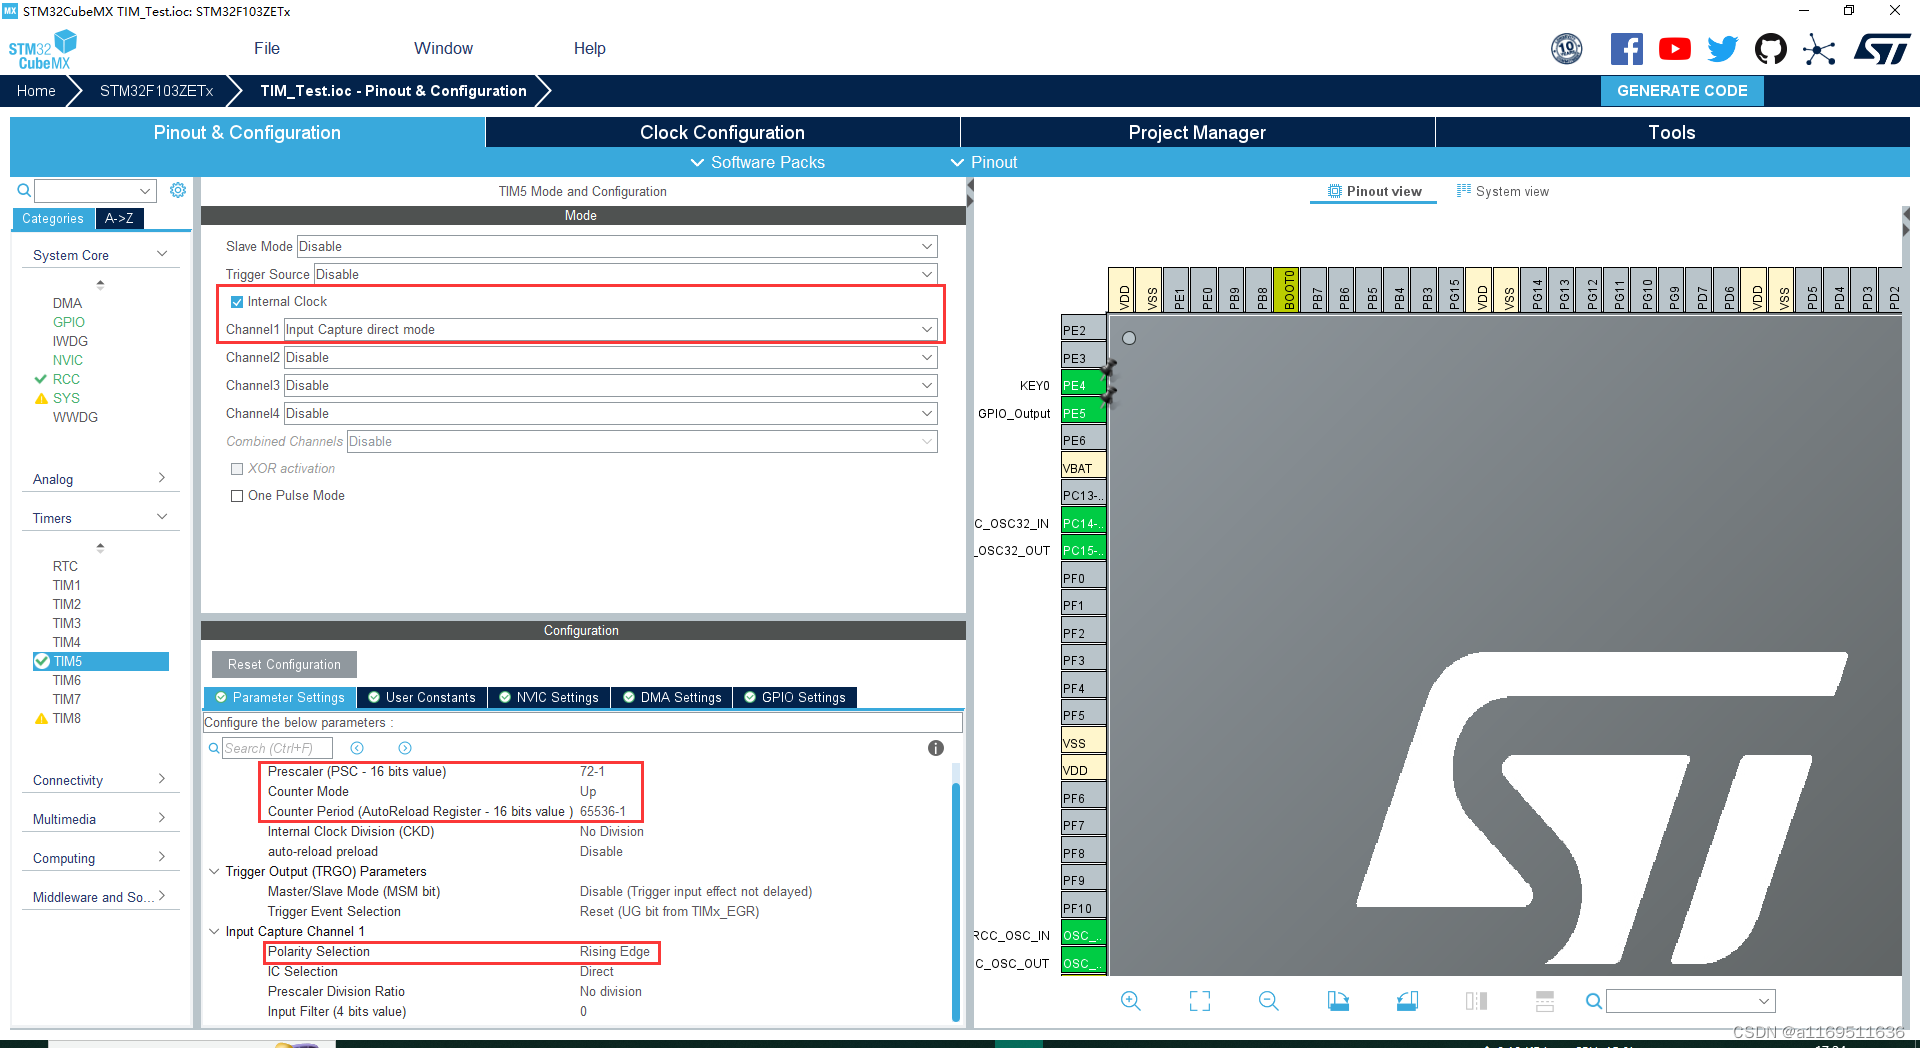Viewport: 1920px width, 1048px height.
Task: Select the PC14 oscillator pin
Action: click(1083, 523)
